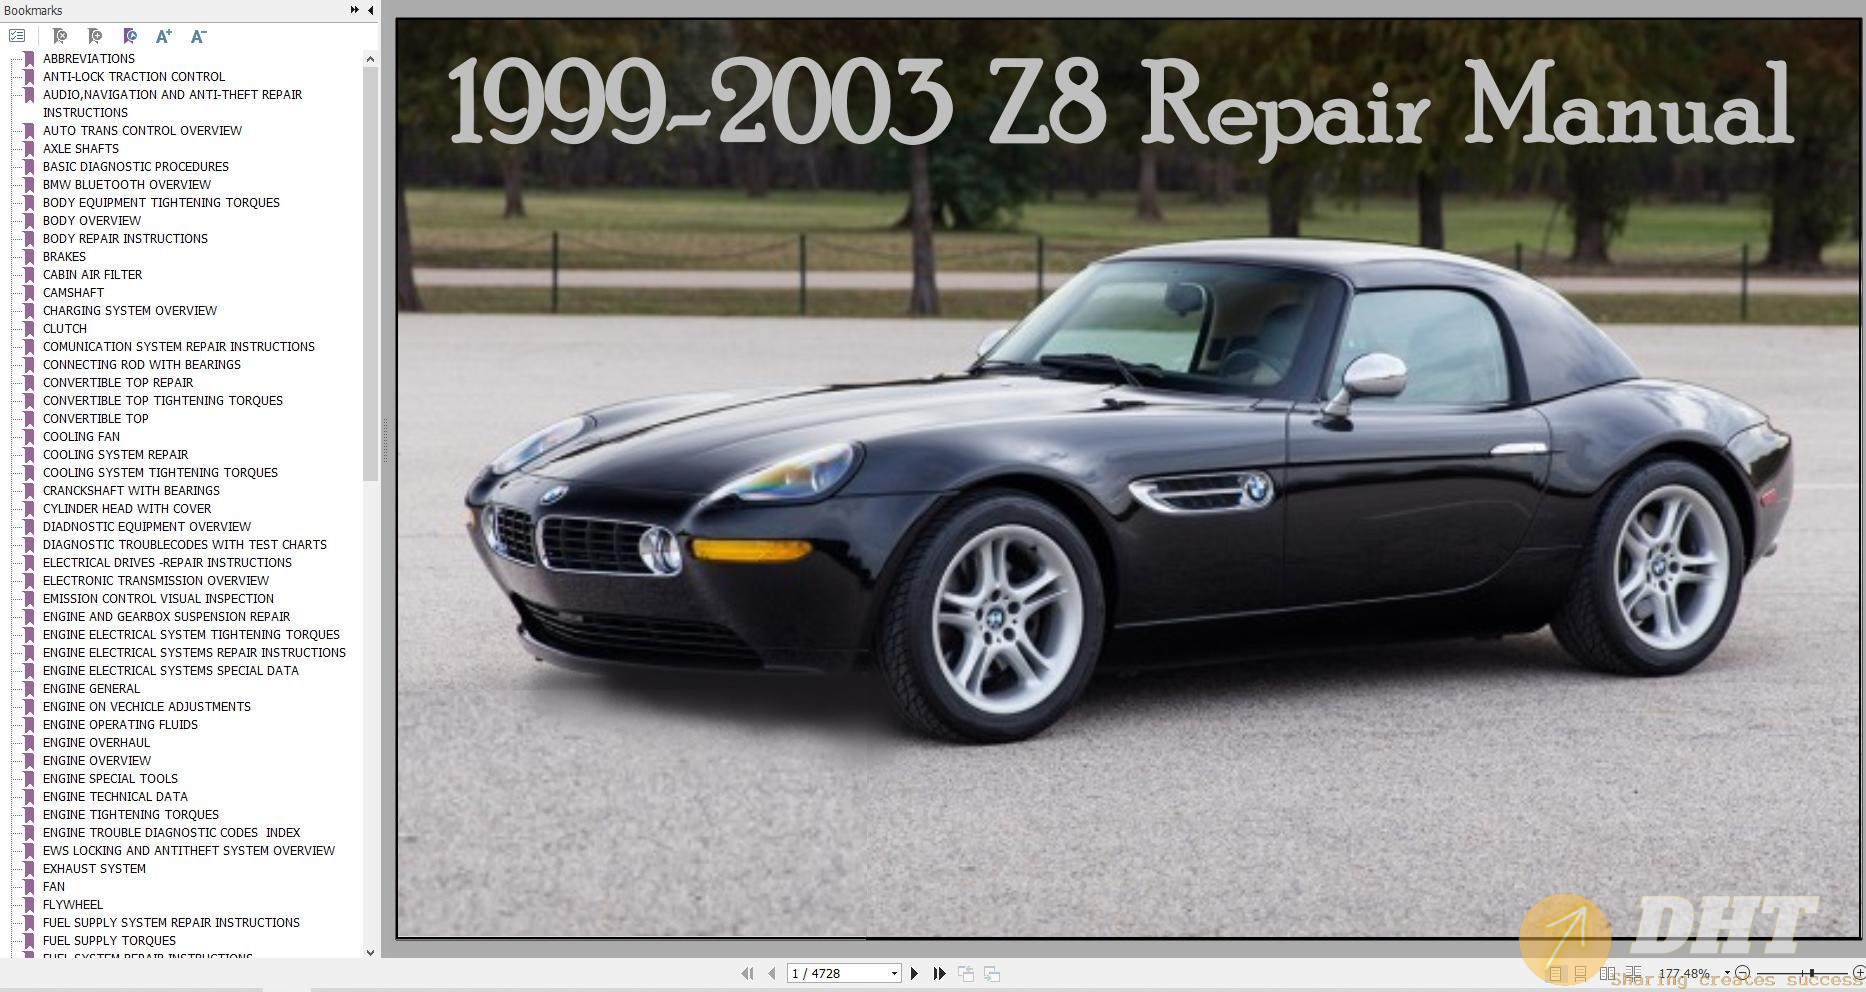Decrease bookmark text size with A- icon

pos(198,36)
